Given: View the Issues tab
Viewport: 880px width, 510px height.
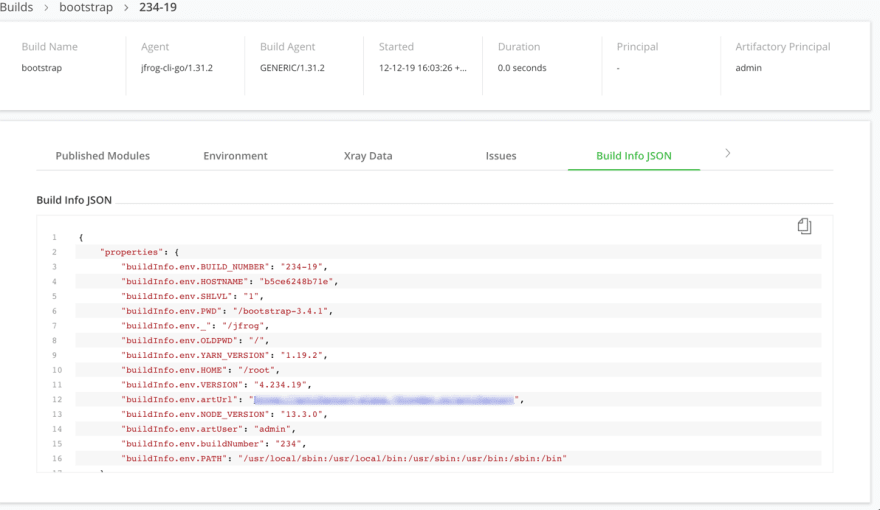Looking at the screenshot, I should tap(501, 155).
